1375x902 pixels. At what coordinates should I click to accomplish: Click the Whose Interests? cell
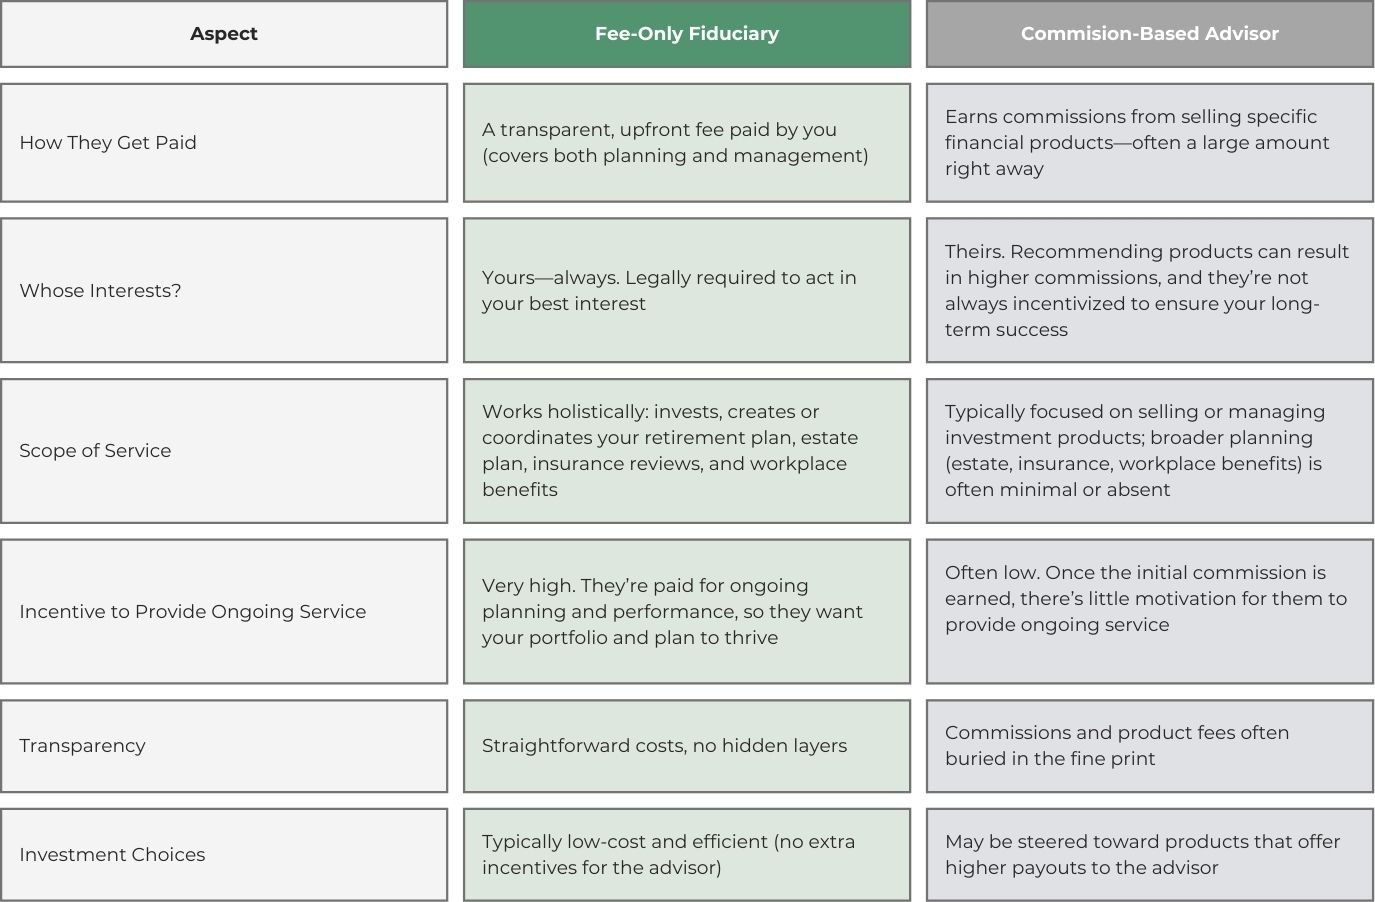click(224, 291)
